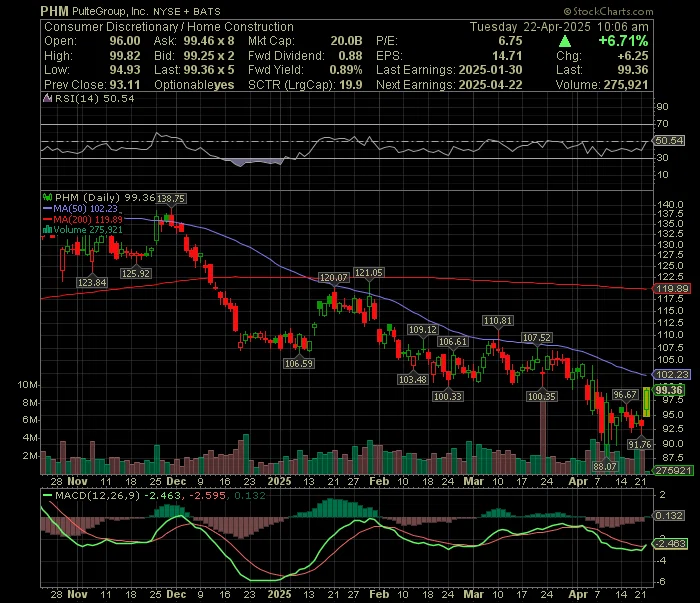Click the 103.48 price label
The width and height of the screenshot is (700, 603).
click(x=413, y=379)
